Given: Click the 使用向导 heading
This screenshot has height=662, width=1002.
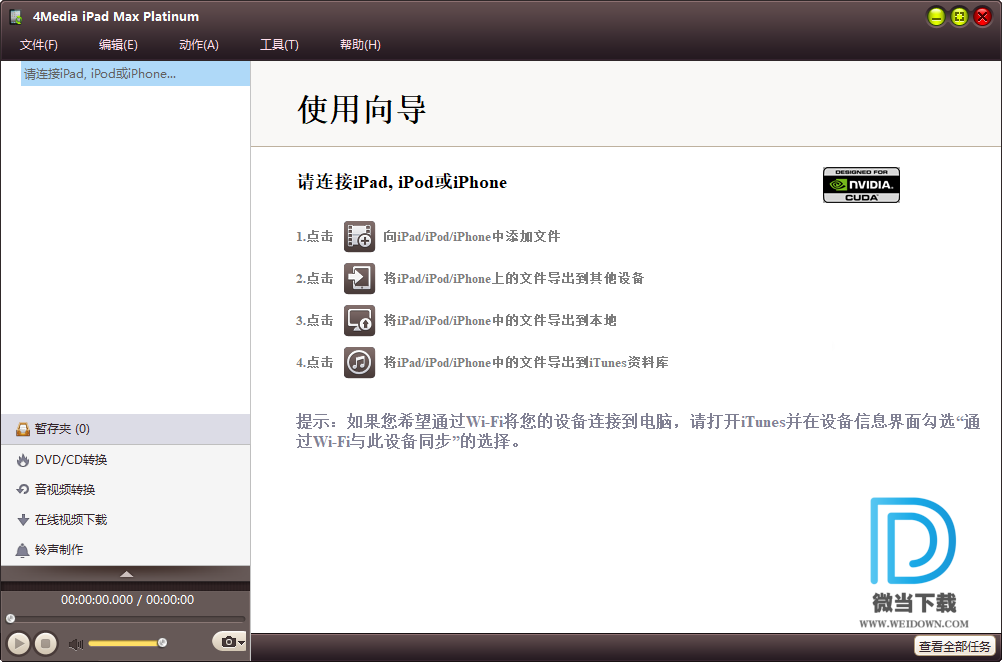Looking at the screenshot, I should click(x=362, y=109).
